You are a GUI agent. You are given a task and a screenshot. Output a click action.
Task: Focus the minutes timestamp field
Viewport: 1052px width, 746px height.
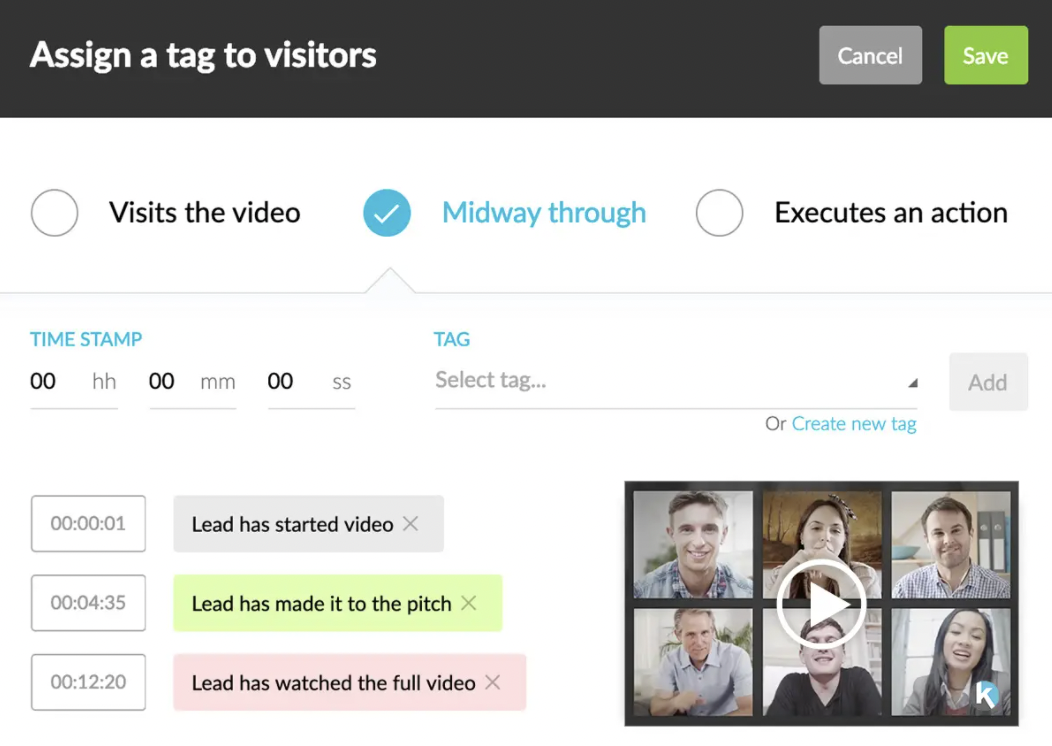coord(193,382)
